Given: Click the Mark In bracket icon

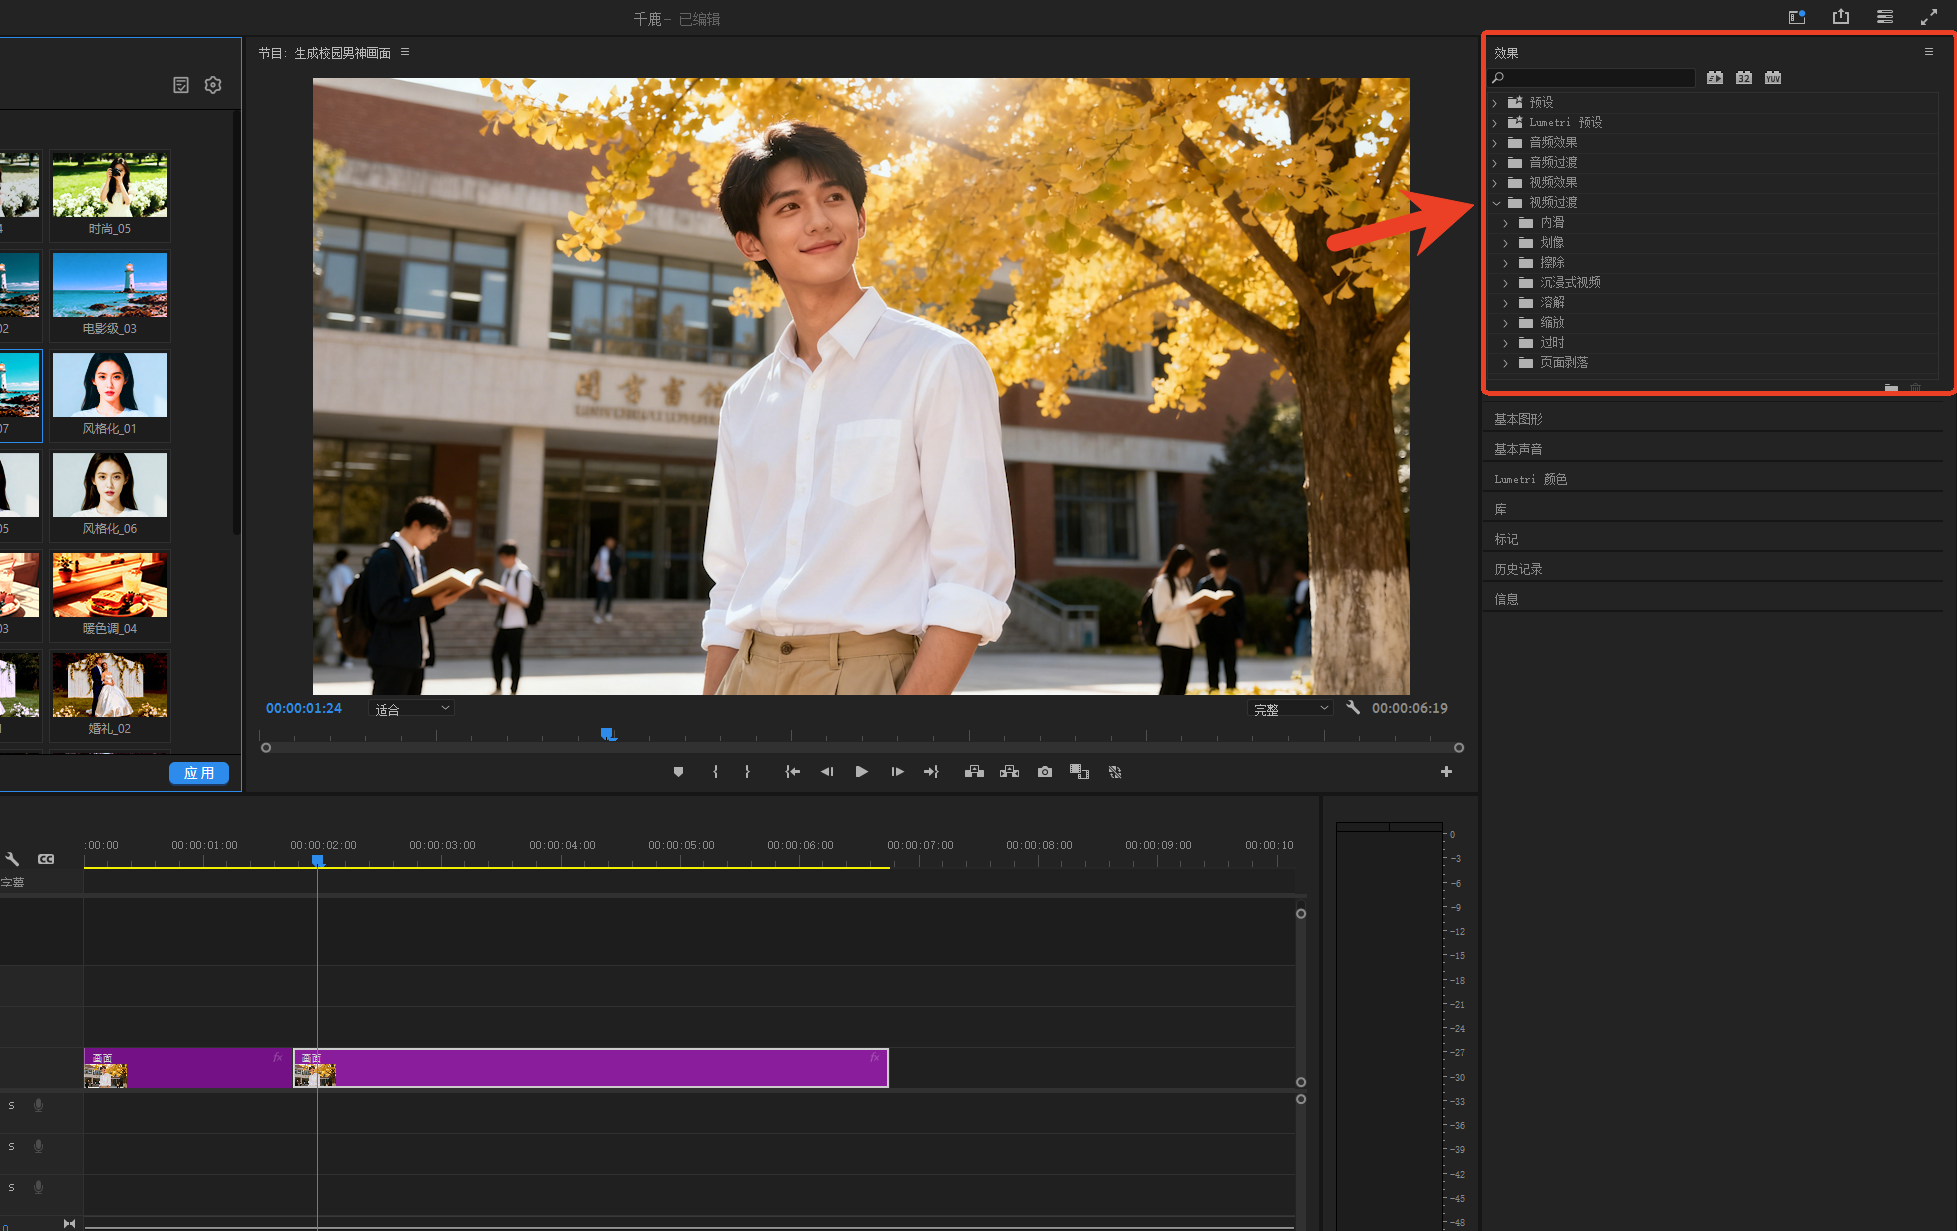Looking at the screenshot, I should pyautogui.click(x=715, y=772).
